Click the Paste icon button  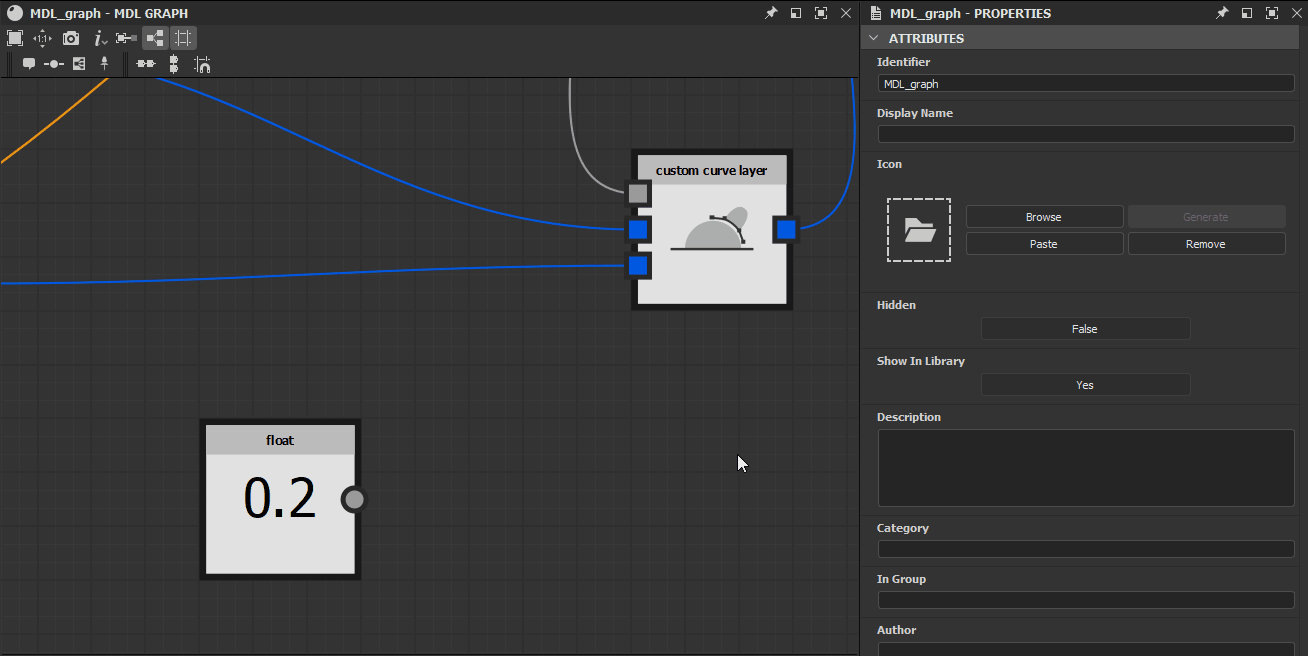[x=1044, y=244]
